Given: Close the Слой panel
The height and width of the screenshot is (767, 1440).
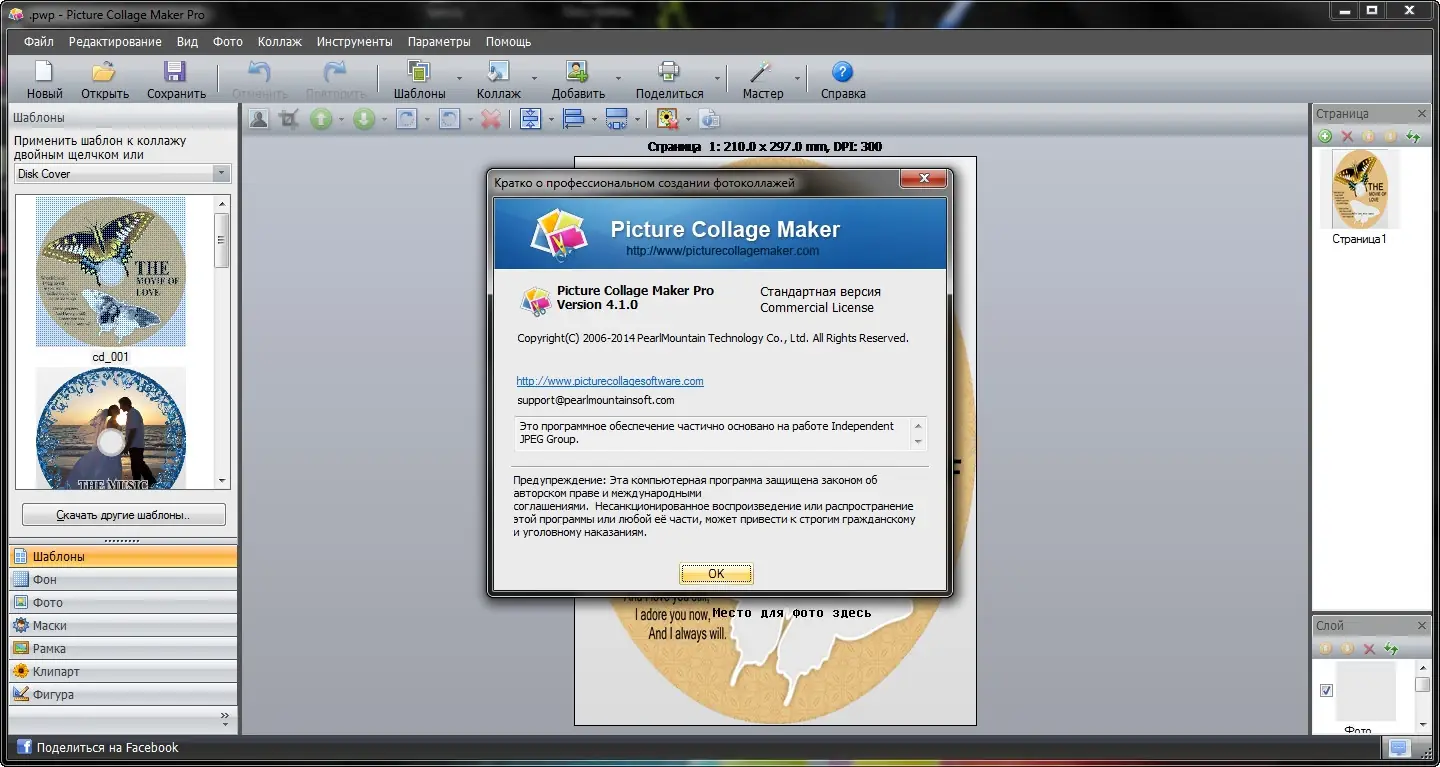Looking at the screenshot, I should [1422, 626].
